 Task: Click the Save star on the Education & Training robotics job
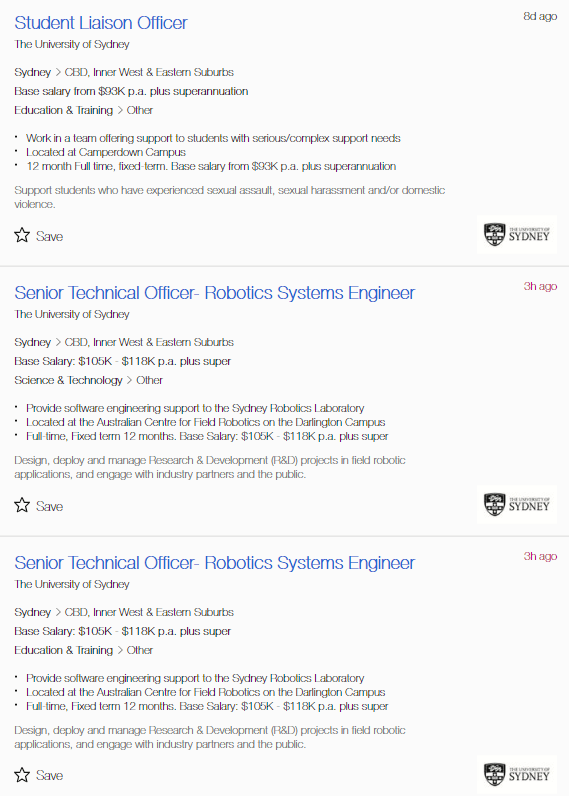pos(22,775)
